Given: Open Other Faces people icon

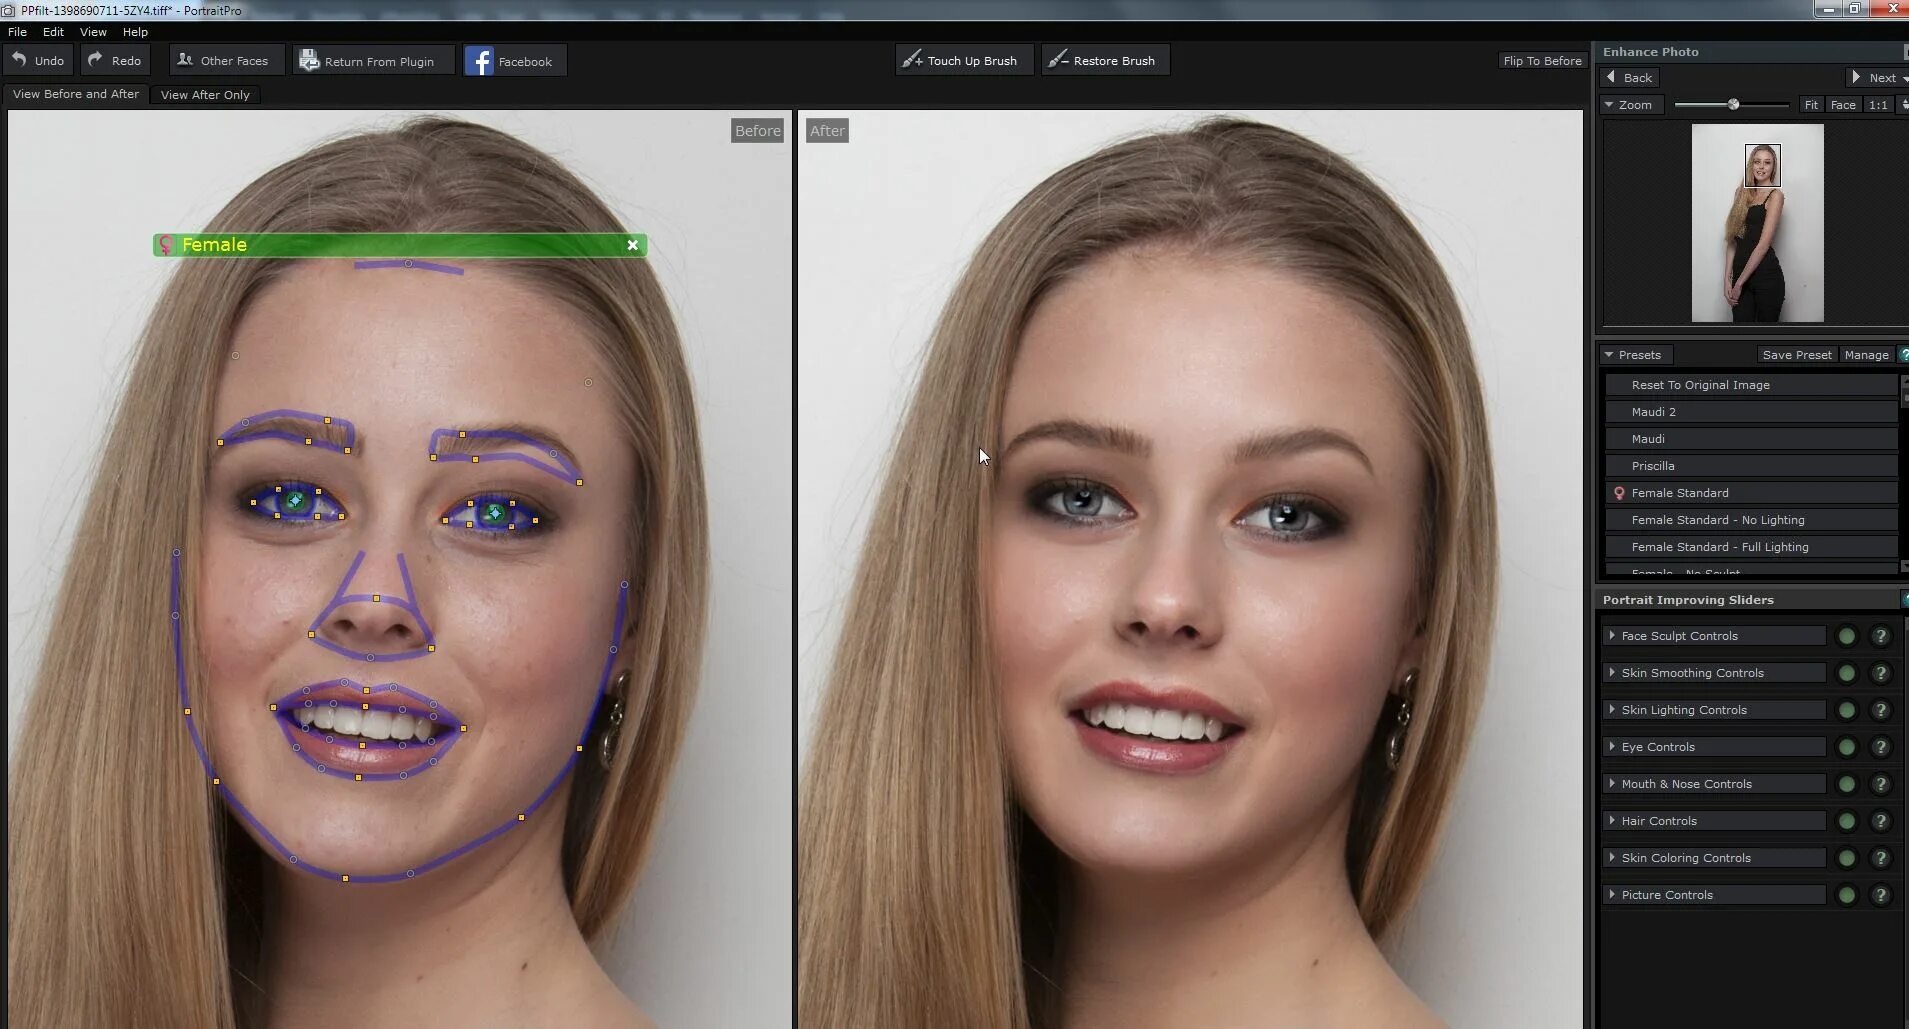Looking at the screenshot, I should click(x=185, y=60).
